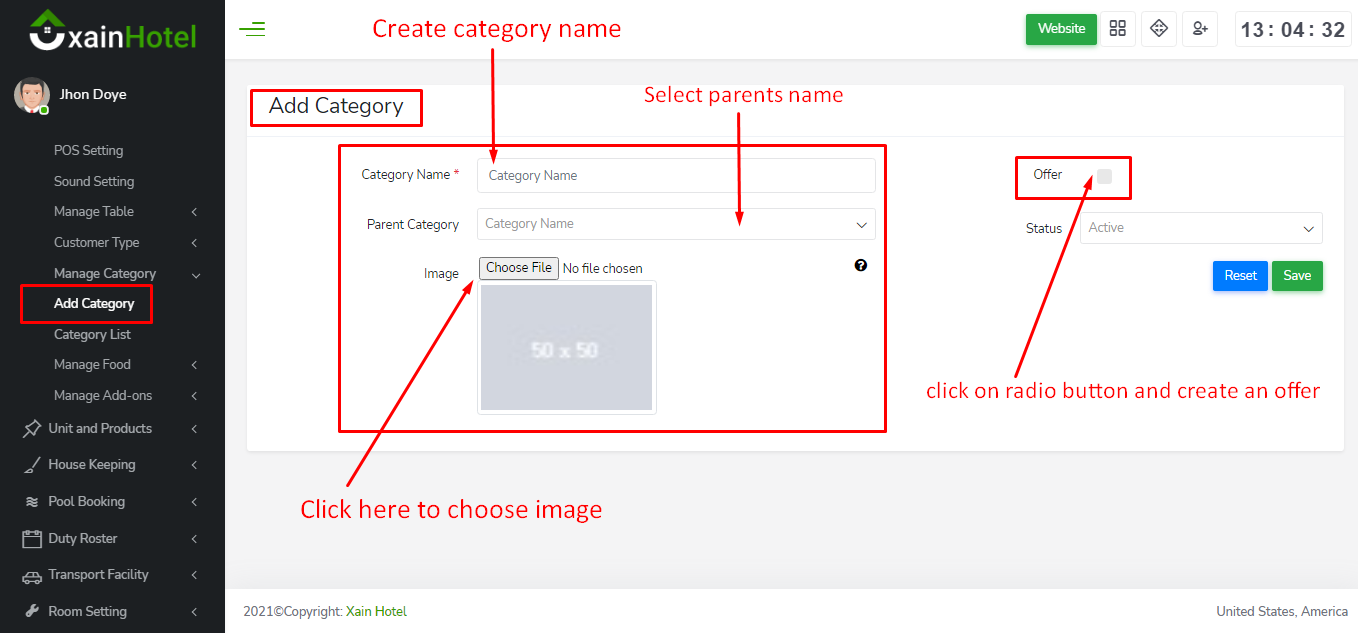Click the Transport Facility car icon
The image size is (1358, 633).
click(x=32, y=576)
